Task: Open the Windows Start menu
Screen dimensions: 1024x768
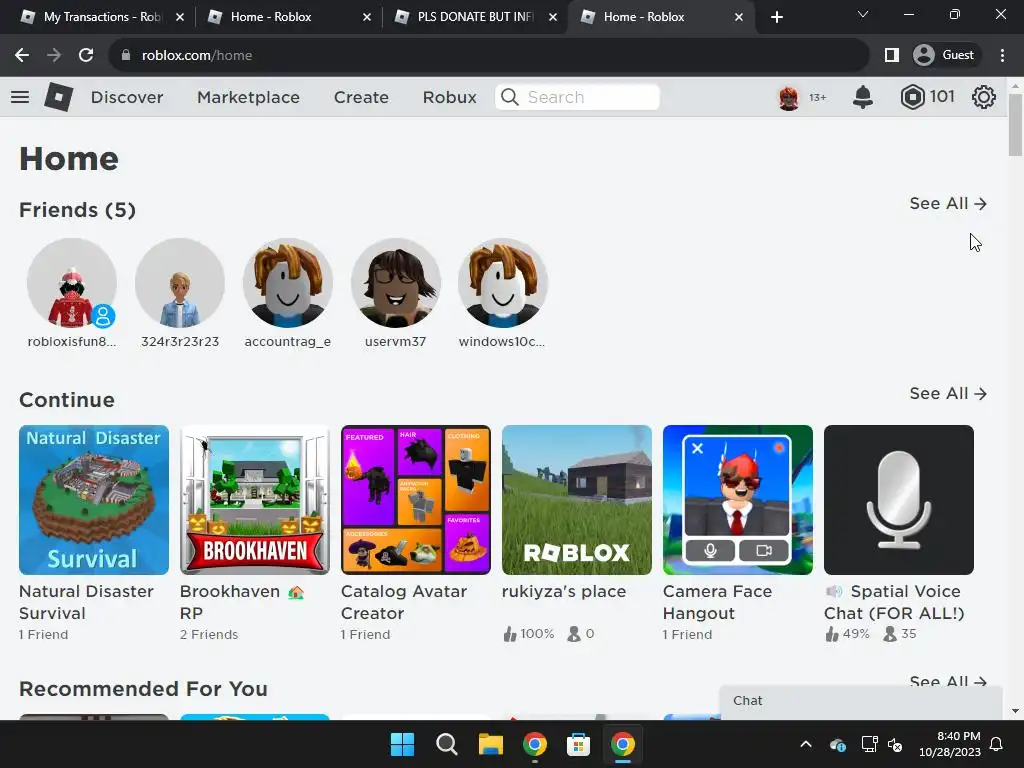Action: 402,744
